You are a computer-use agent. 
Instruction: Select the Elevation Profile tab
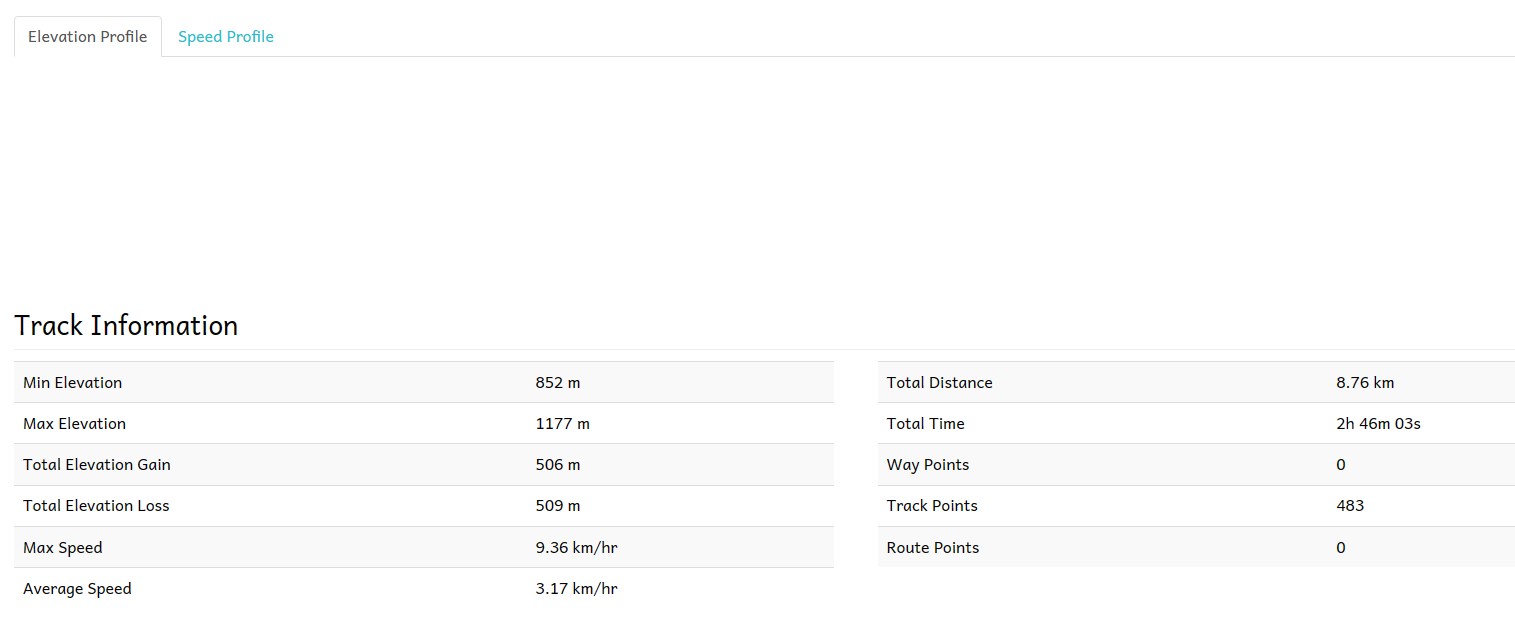tap(87, 37)
